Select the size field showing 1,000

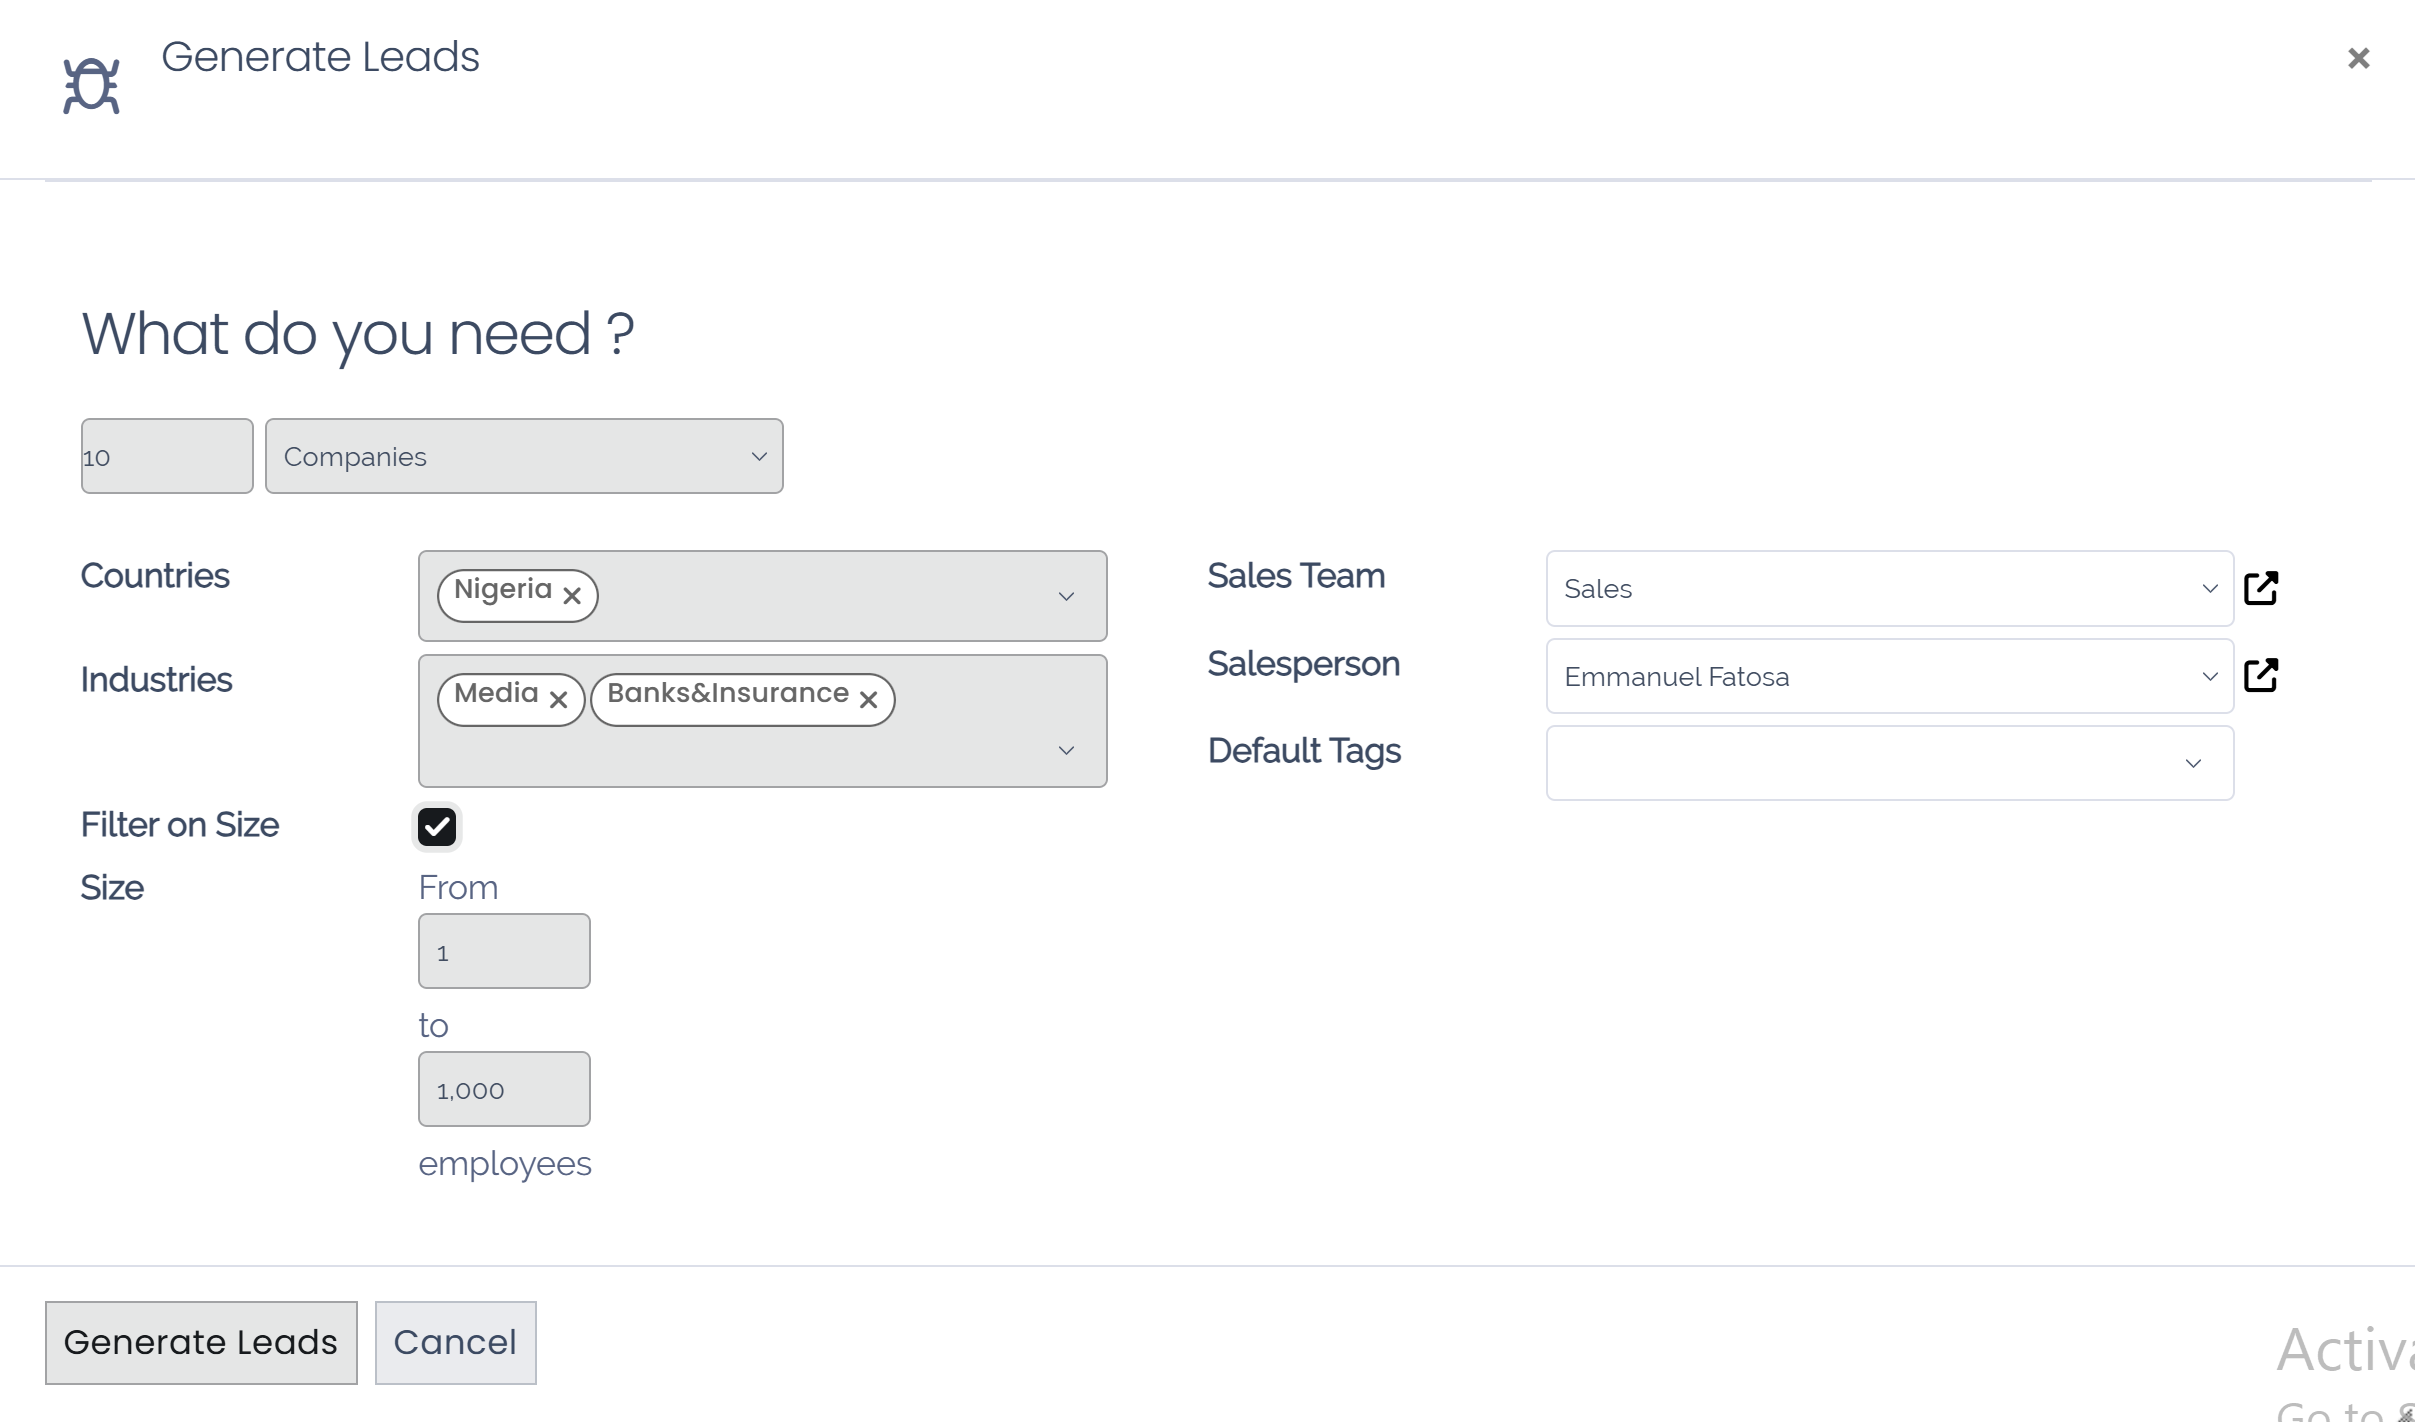tap(504, 1088)
